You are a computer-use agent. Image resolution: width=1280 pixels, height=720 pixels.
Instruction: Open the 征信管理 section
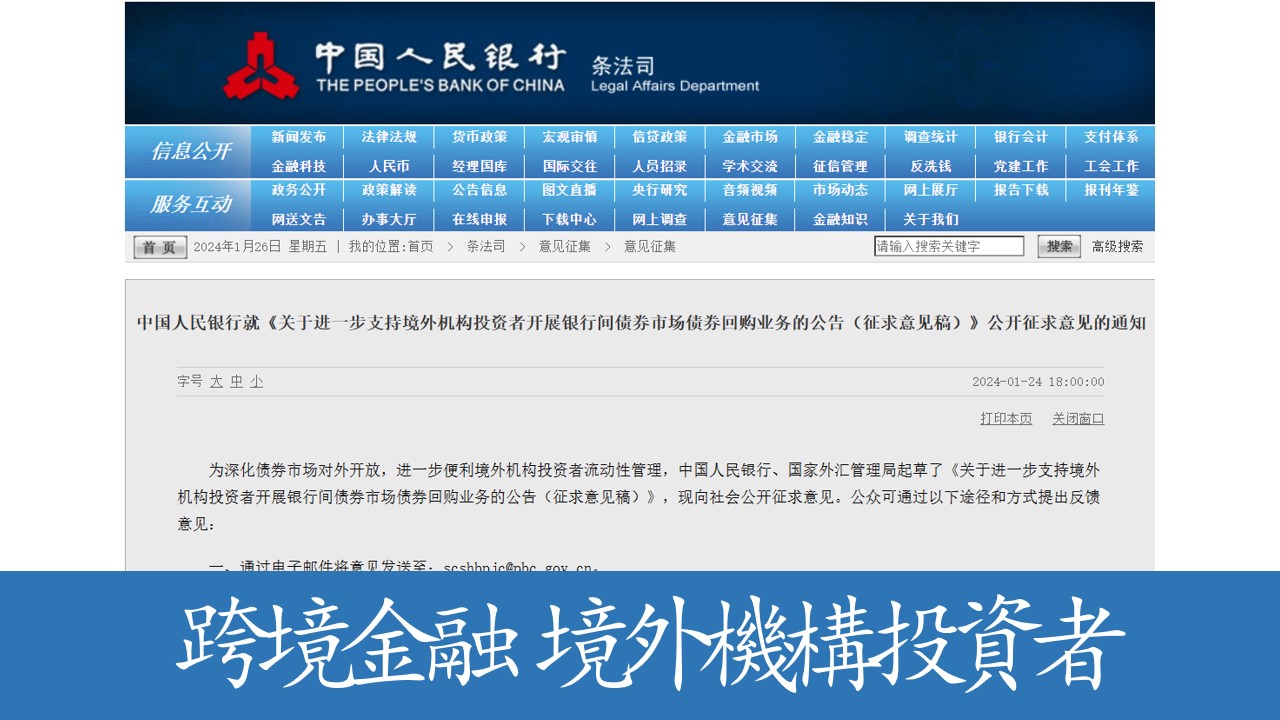point(840,166)
